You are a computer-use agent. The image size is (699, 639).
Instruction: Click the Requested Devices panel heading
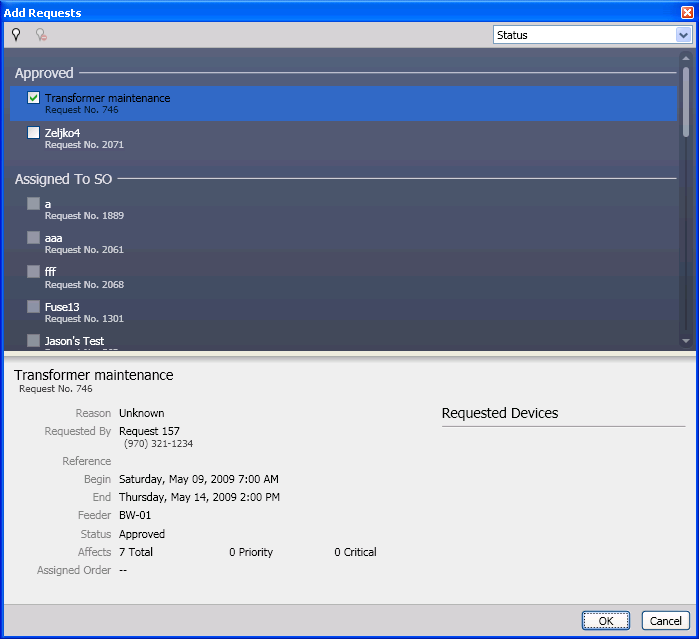pos(500,413)
